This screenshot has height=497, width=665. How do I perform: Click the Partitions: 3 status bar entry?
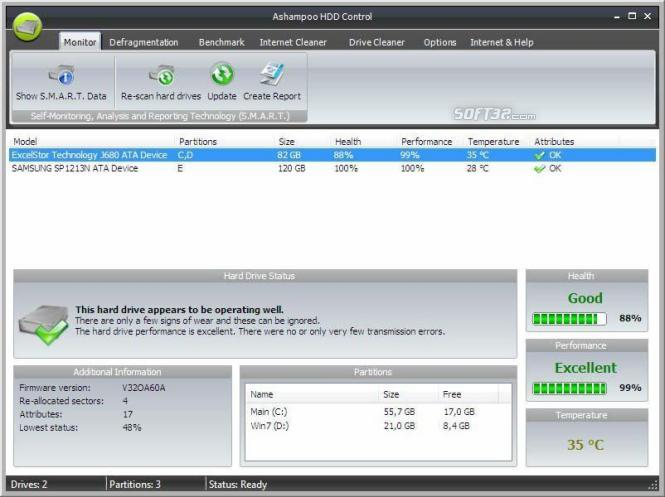pos(135,484)
